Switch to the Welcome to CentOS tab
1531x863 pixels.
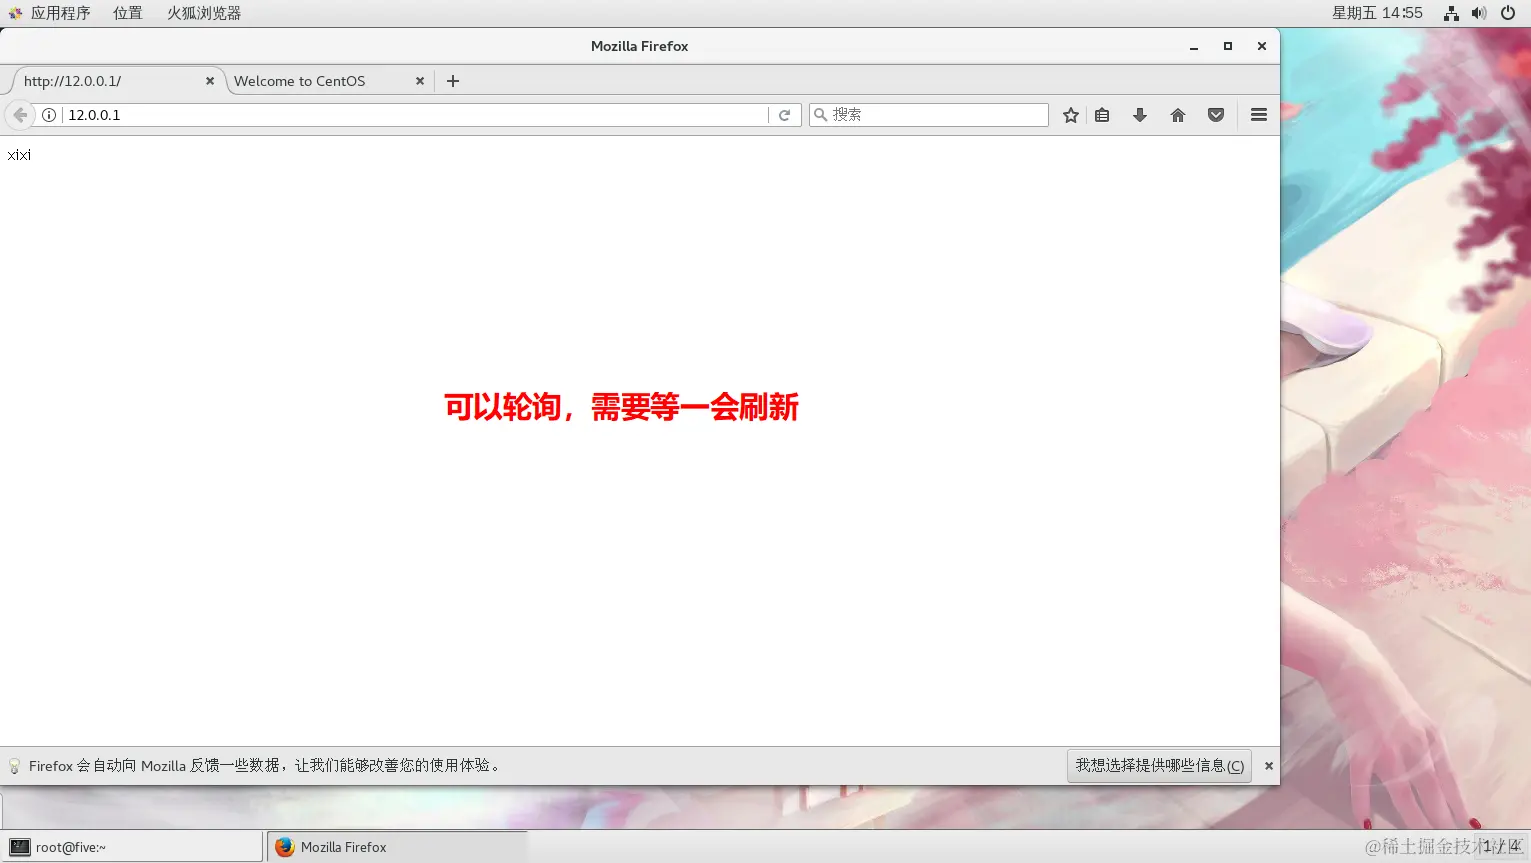point(328,81)
